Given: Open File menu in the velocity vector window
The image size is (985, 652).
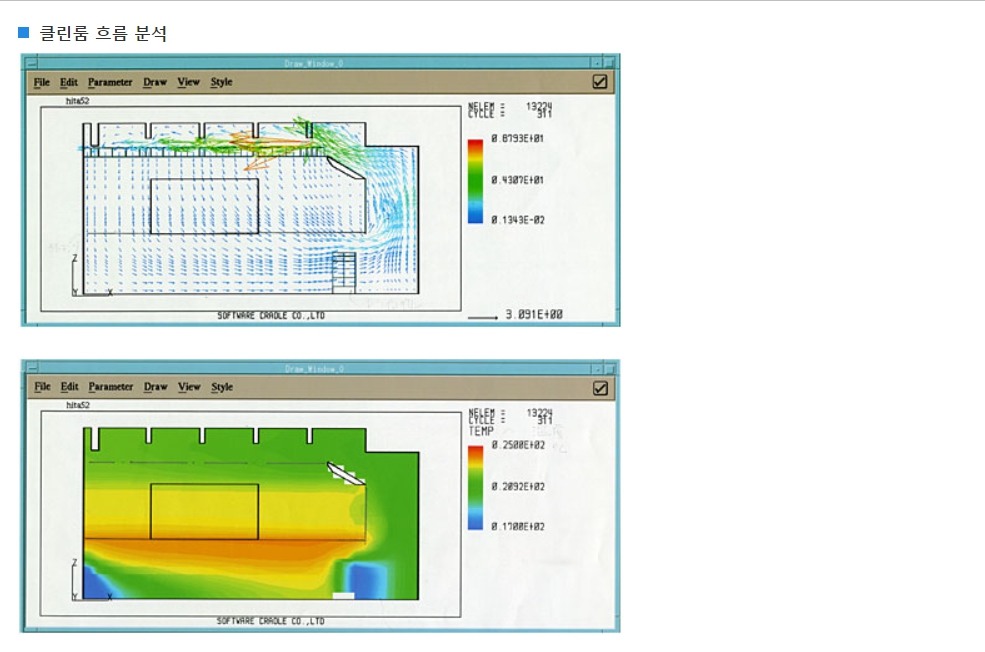Looking at the screenshot, I should pyautogui.click(x=41, y=82).
